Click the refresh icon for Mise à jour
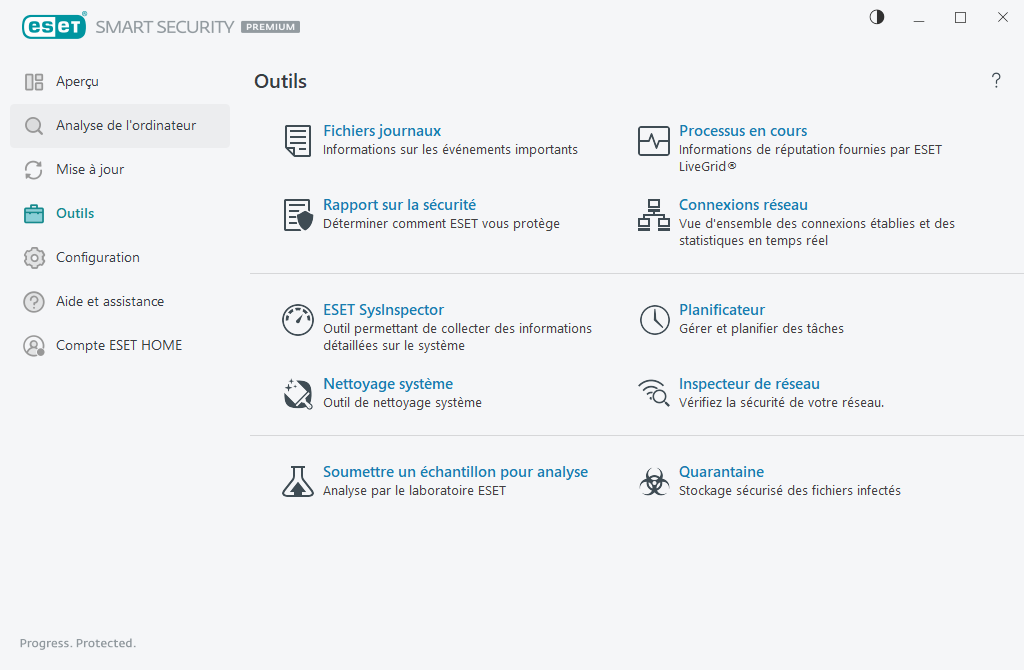 (34, 170)
